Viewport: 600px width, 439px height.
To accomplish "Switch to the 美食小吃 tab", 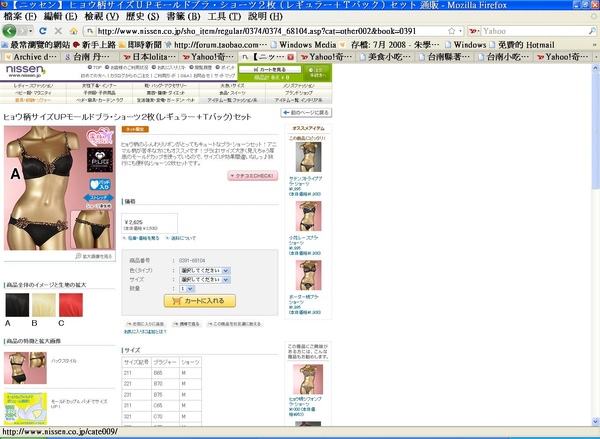I will coord(386,57).
